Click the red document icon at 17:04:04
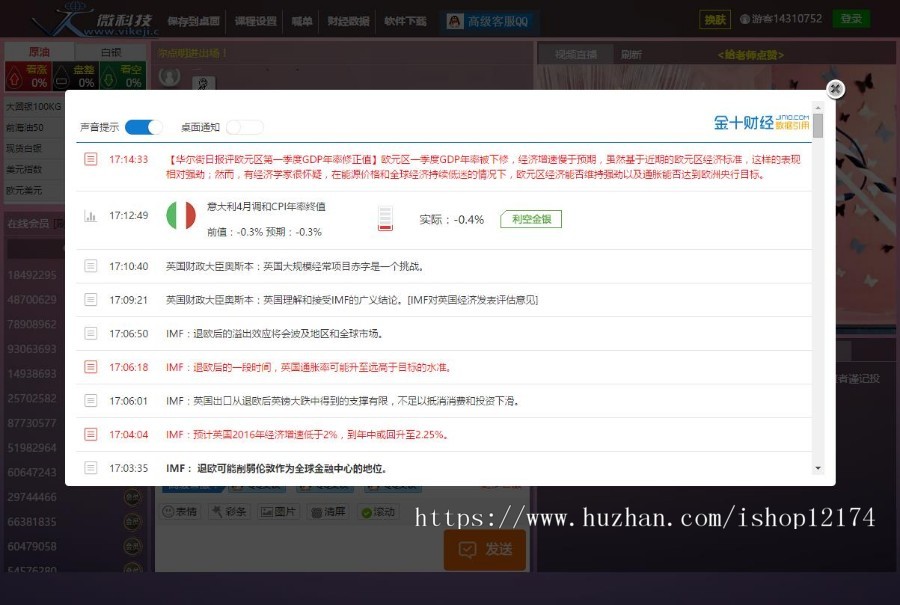Image resolution: width=900 pixels, height=605 pixels. [x=91, y=434]
